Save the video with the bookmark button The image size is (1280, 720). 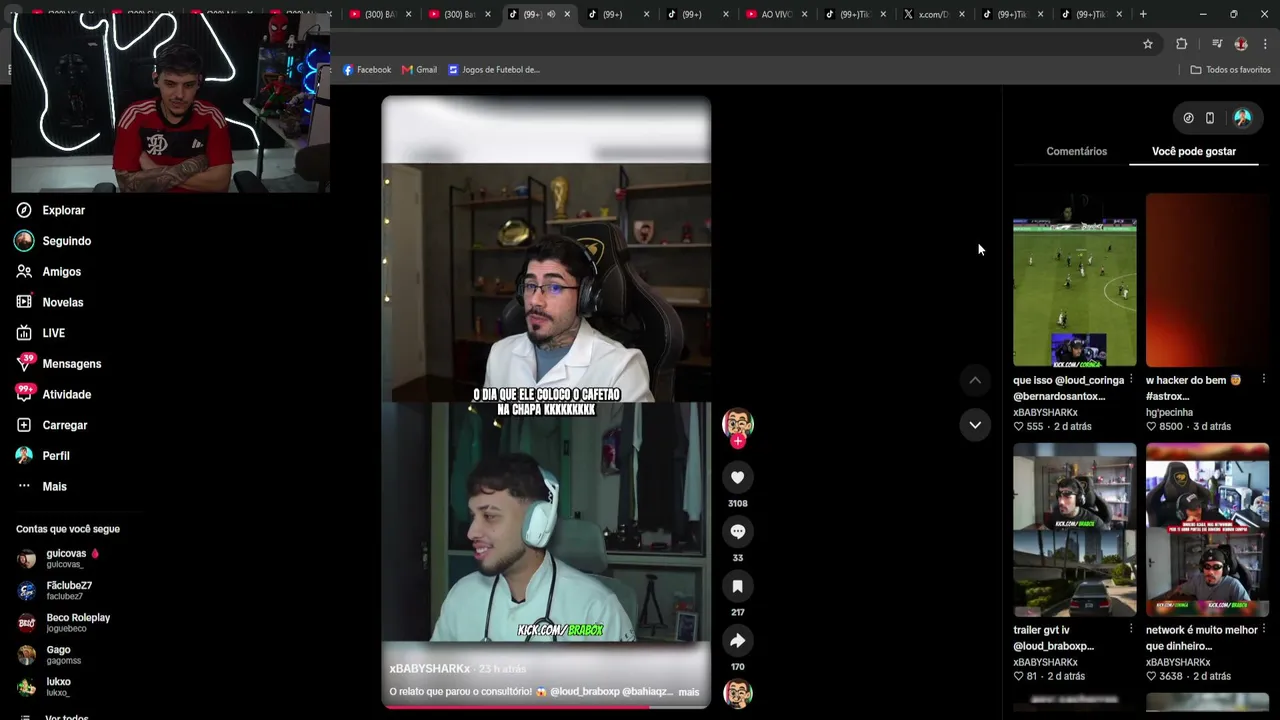pyautogui.click(x=738, y=586)
